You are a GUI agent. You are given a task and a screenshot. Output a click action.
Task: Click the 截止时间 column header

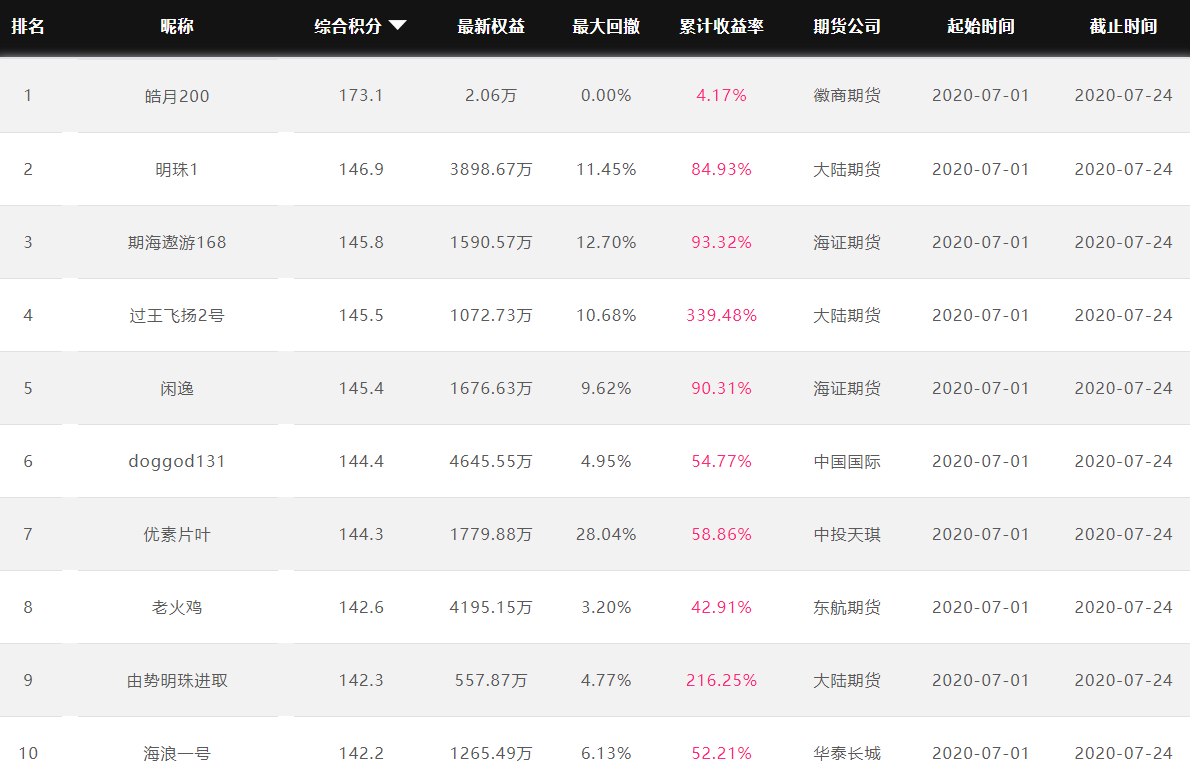coord(1123,27)
